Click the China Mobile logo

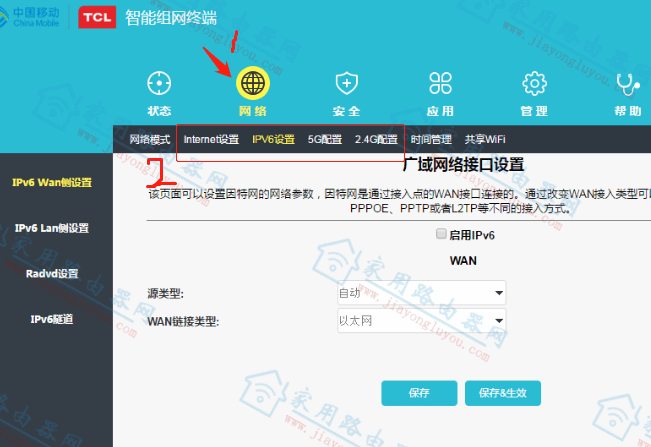(x=30, y=17)
